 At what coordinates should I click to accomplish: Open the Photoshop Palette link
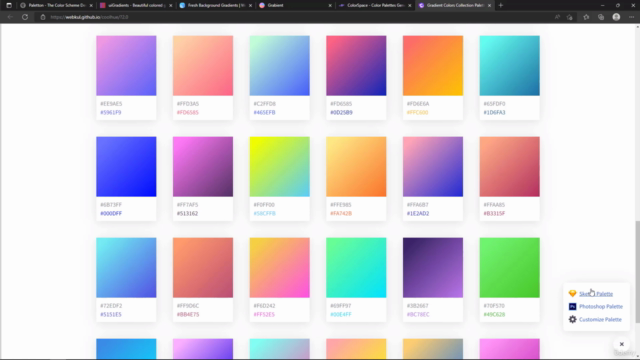601,307
